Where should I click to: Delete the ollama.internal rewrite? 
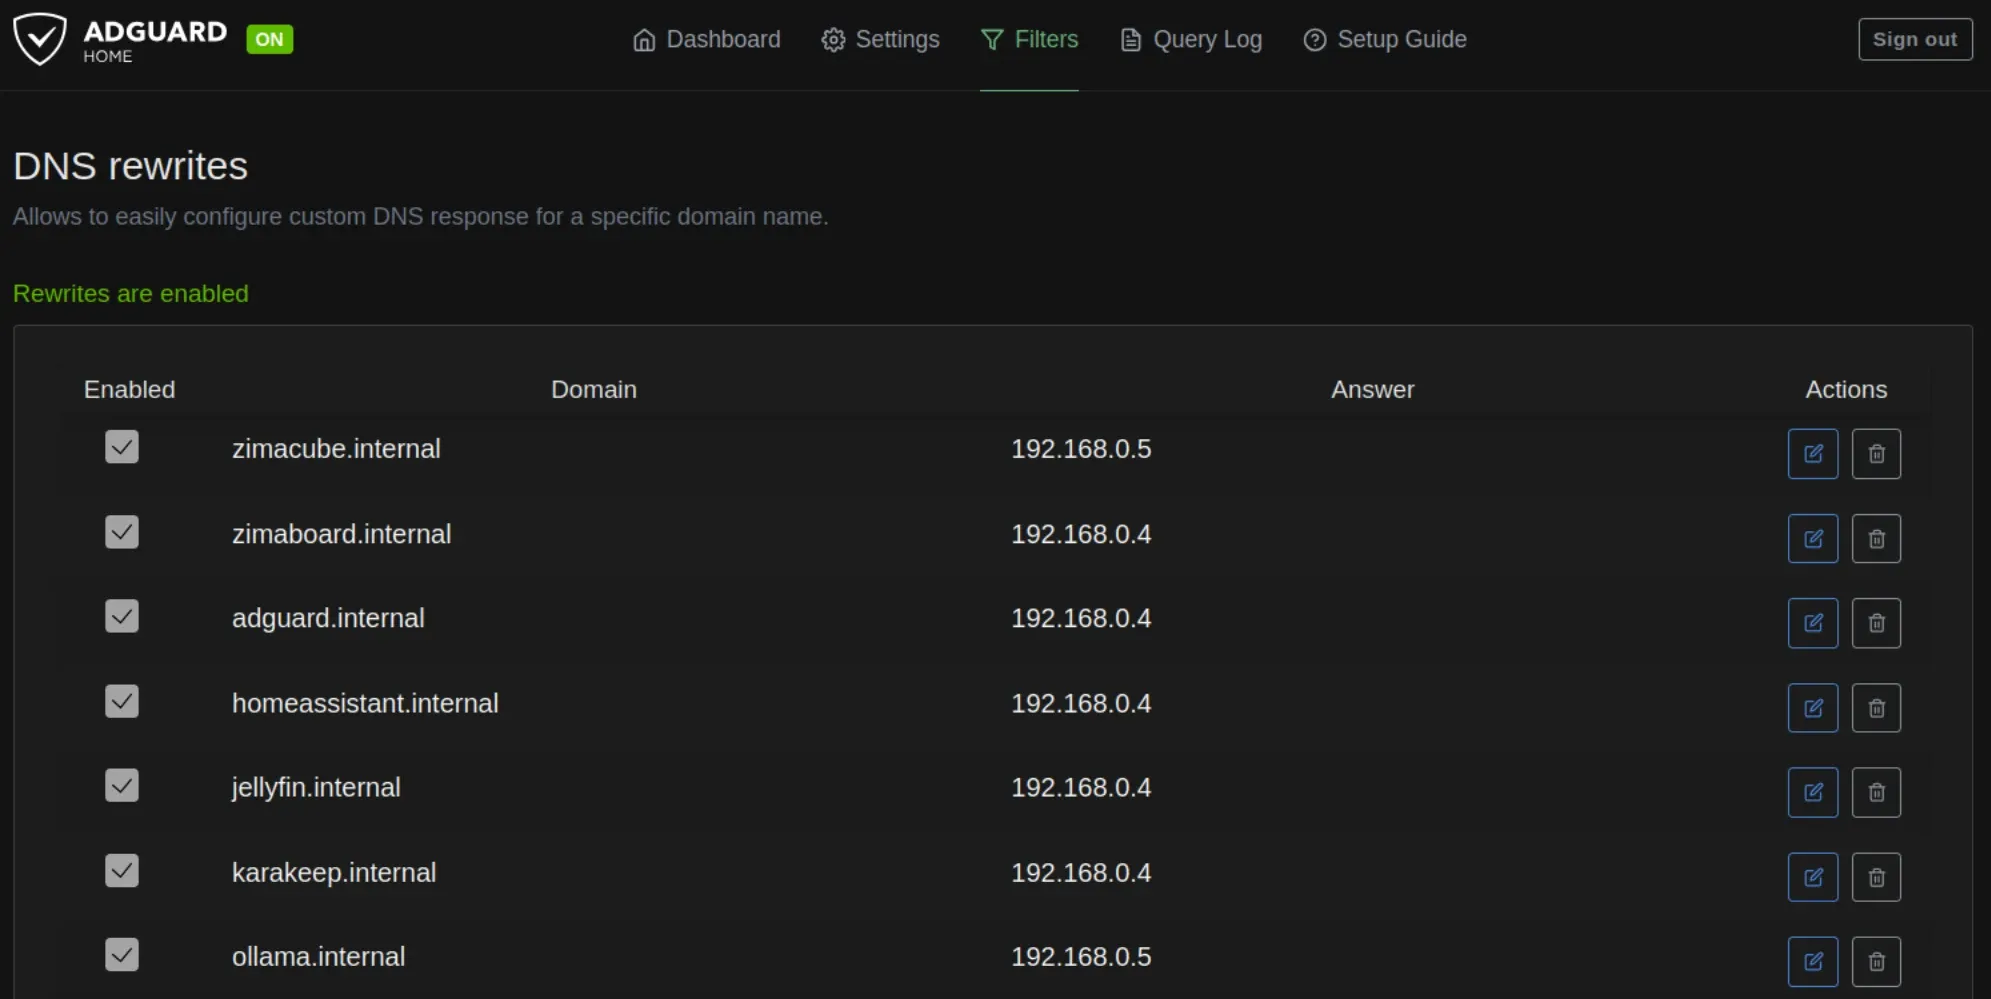pyautogui.click(x=1876, y=961)
